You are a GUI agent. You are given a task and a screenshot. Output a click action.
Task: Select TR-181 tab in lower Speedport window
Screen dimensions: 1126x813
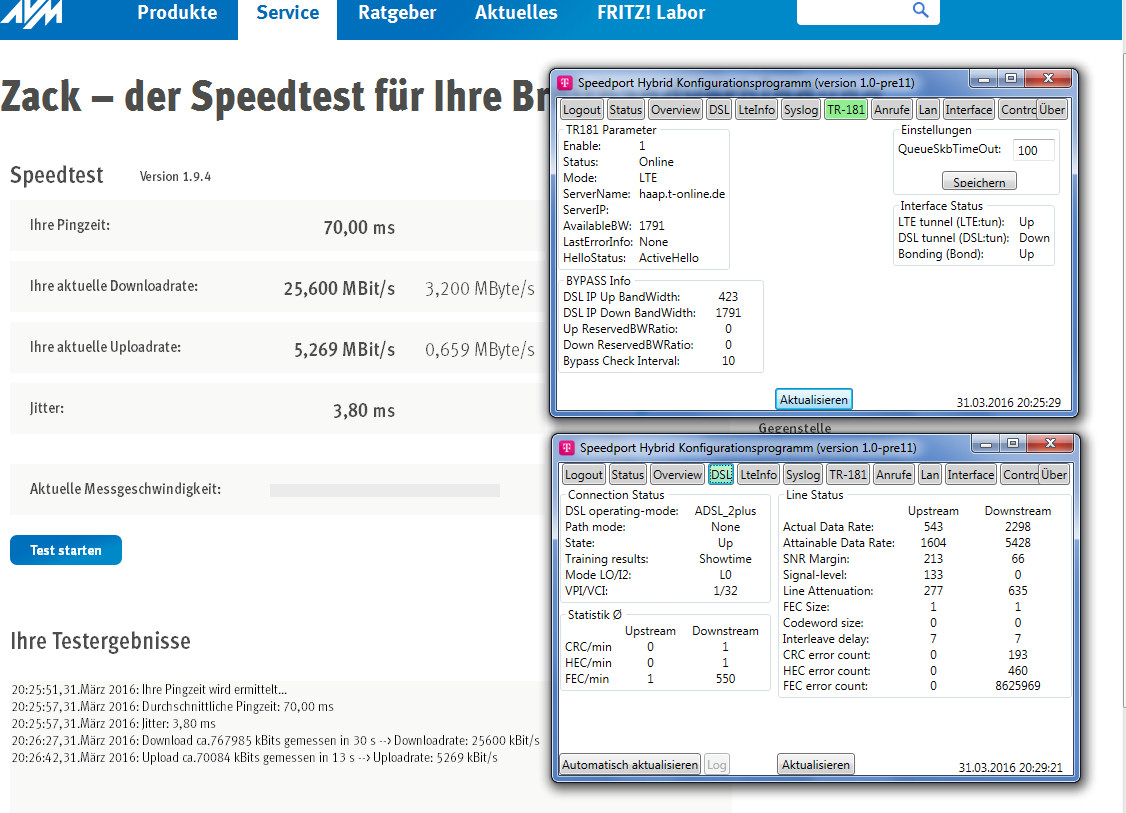(848, 475)
